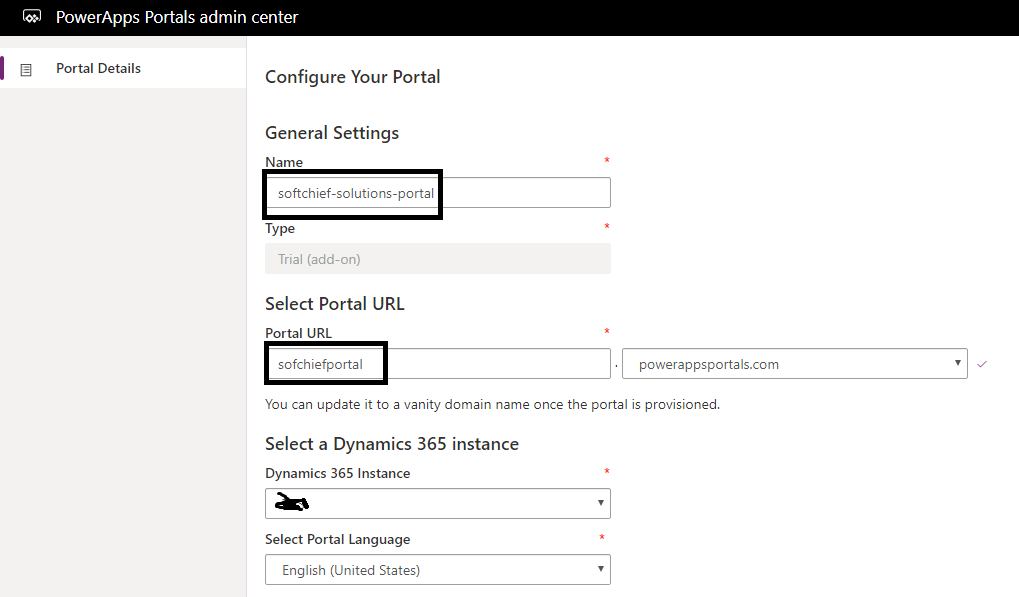Image resolution: width=1019 pixels, height=597 pixels.
Task: Focus the Name field containing softchief-solutions-portal
Action: click(x=437, y=193)
